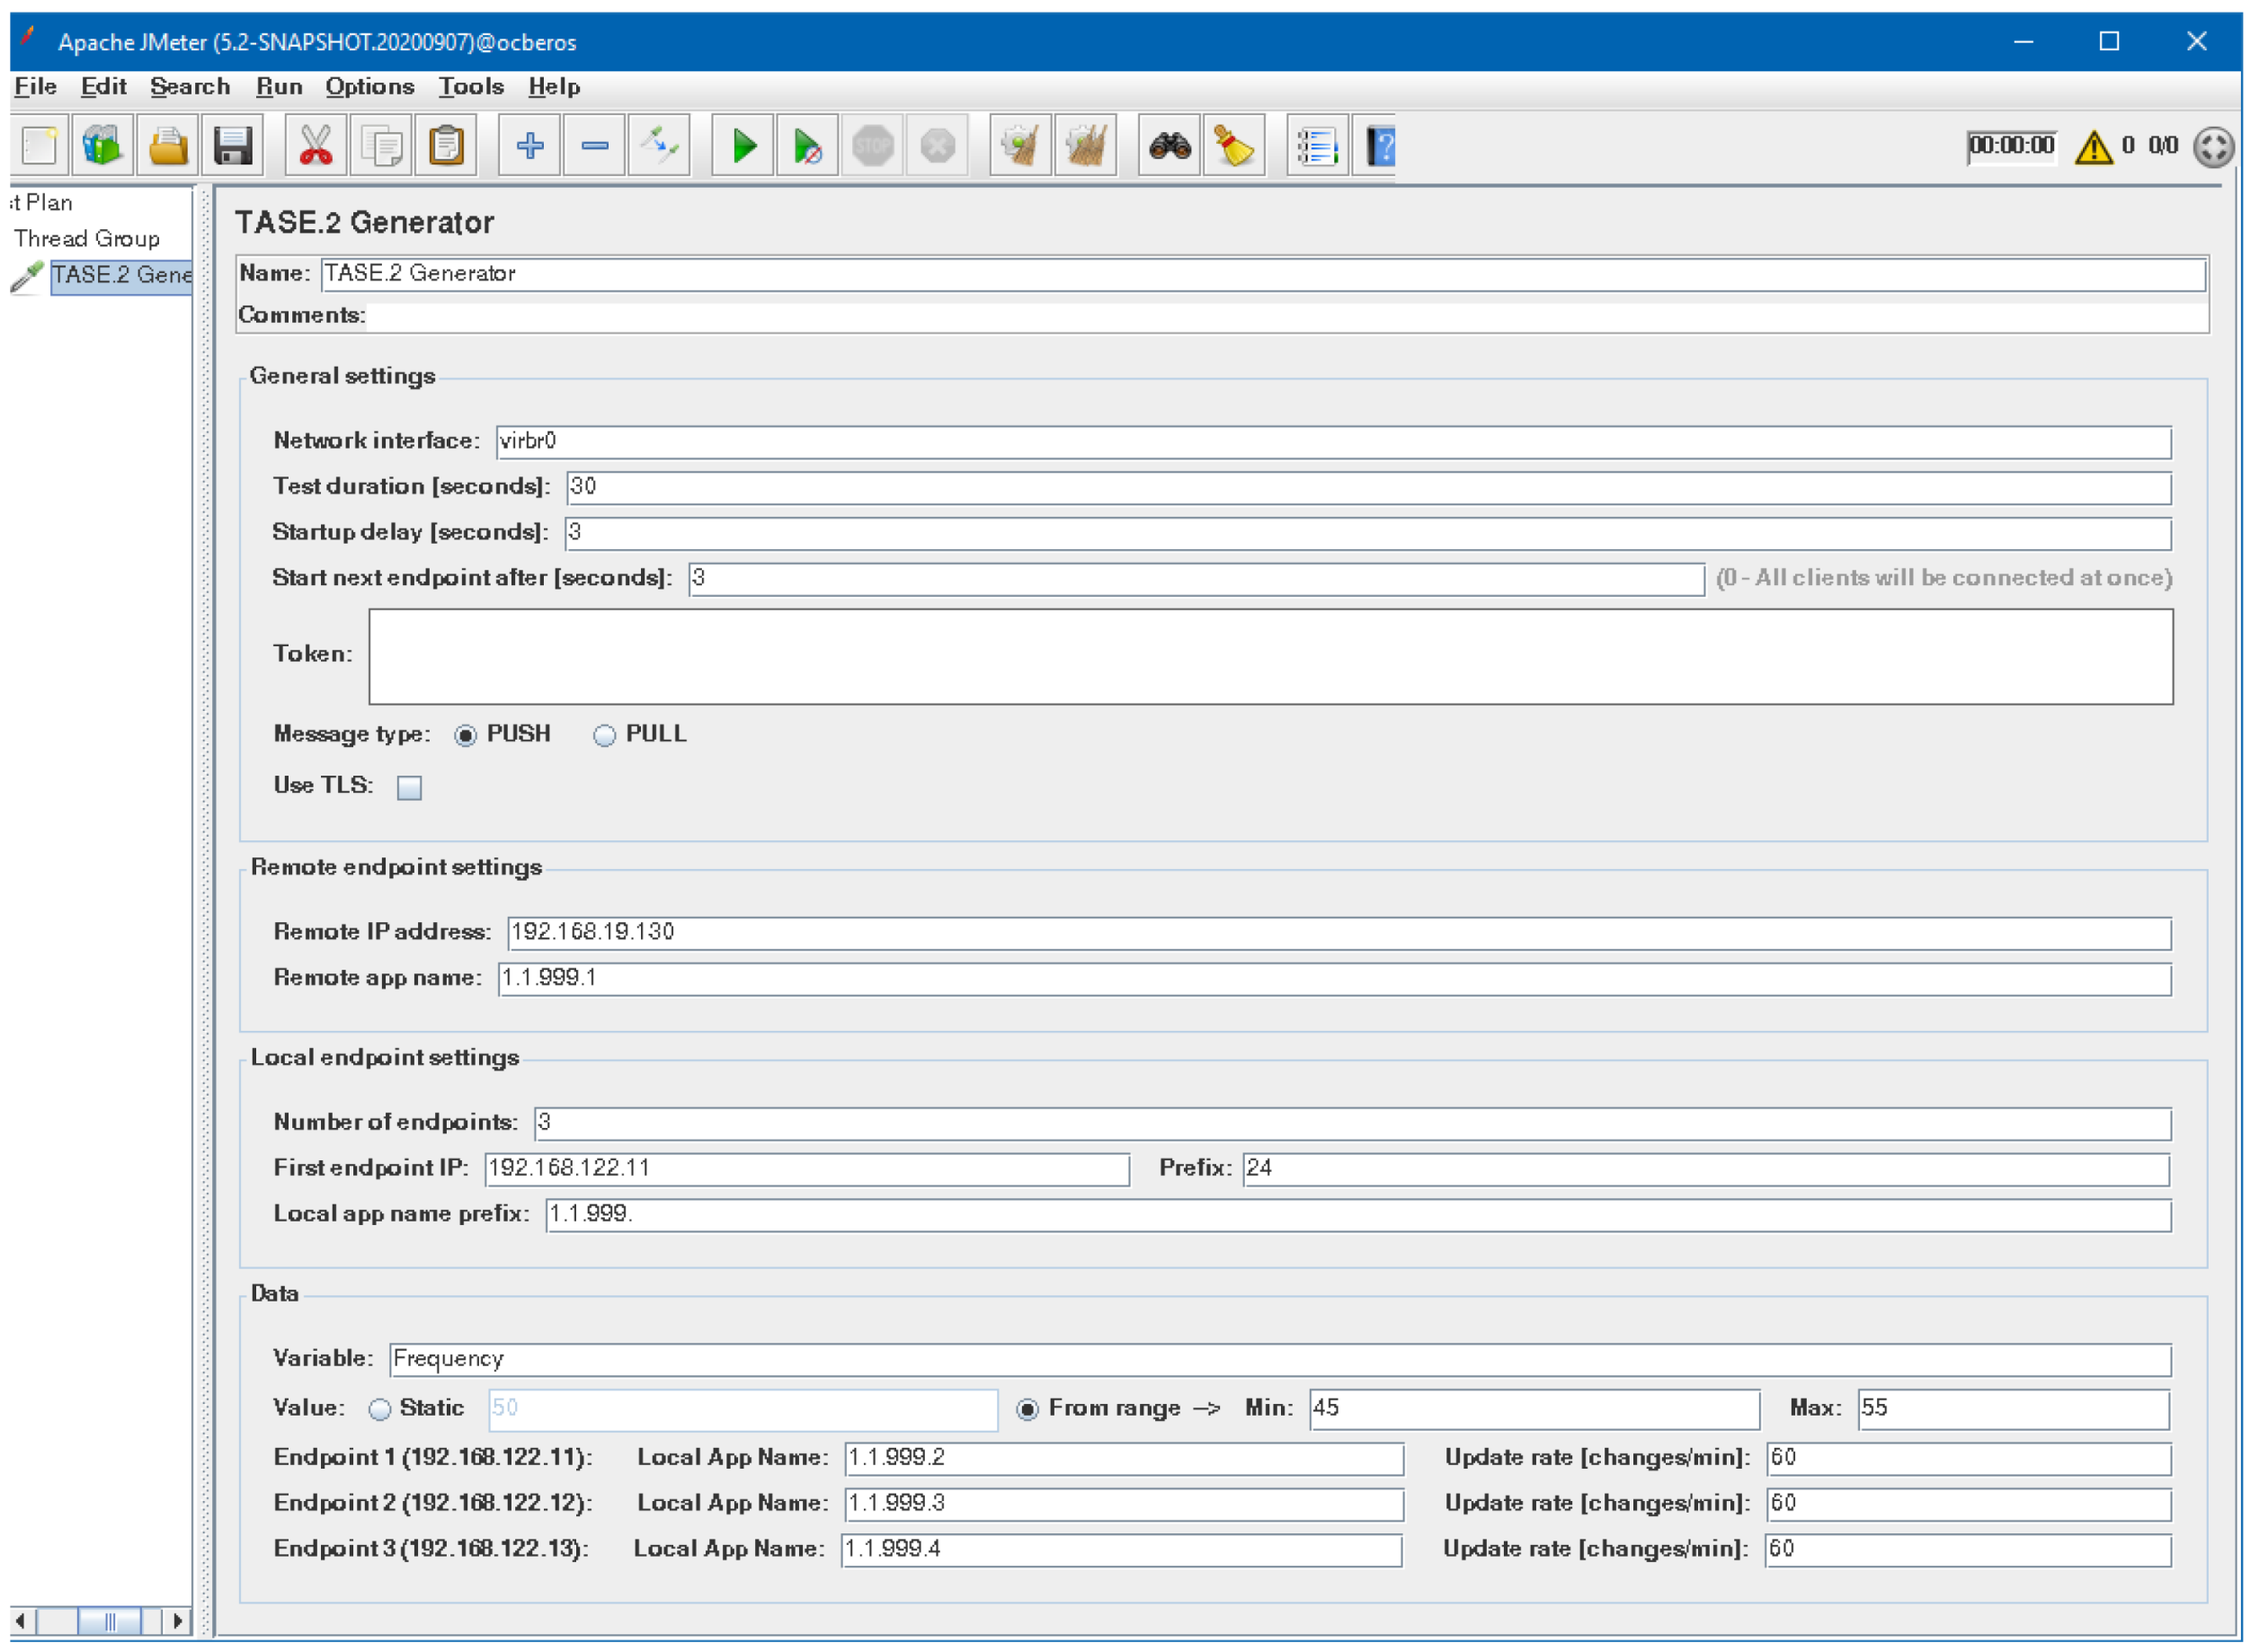Enable the Use TLS checkbox
The width and height of the screenshot is (2259, 1652).
tap(409, 788)
